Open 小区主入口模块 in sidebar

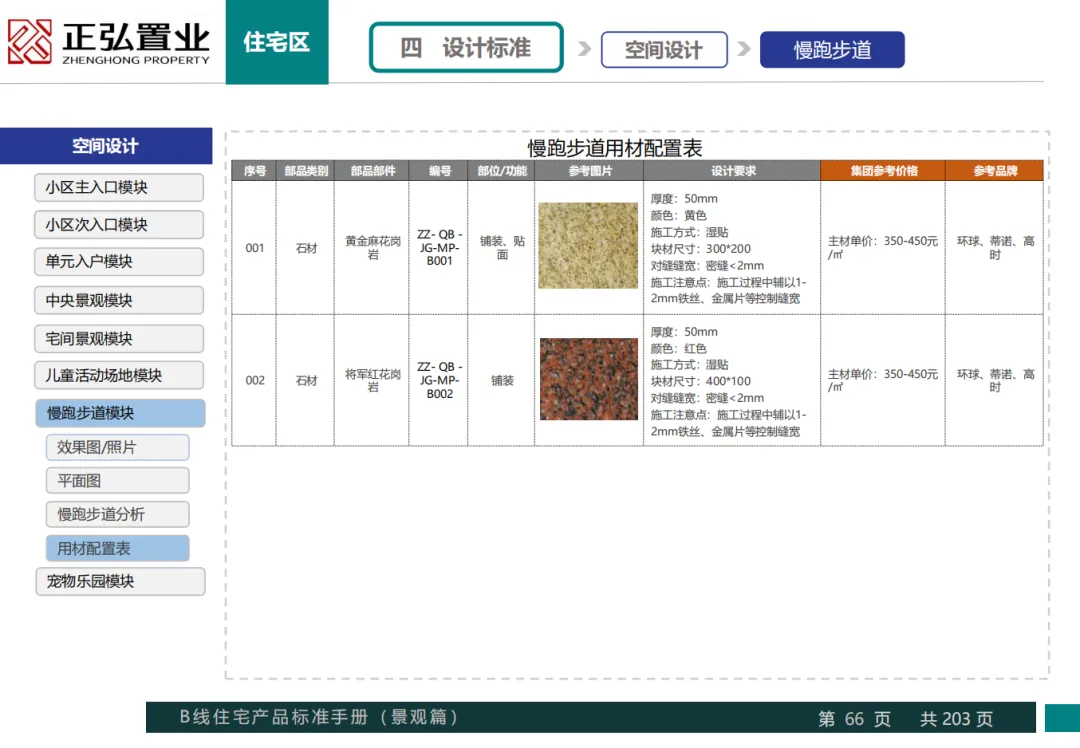coord(119,187)
